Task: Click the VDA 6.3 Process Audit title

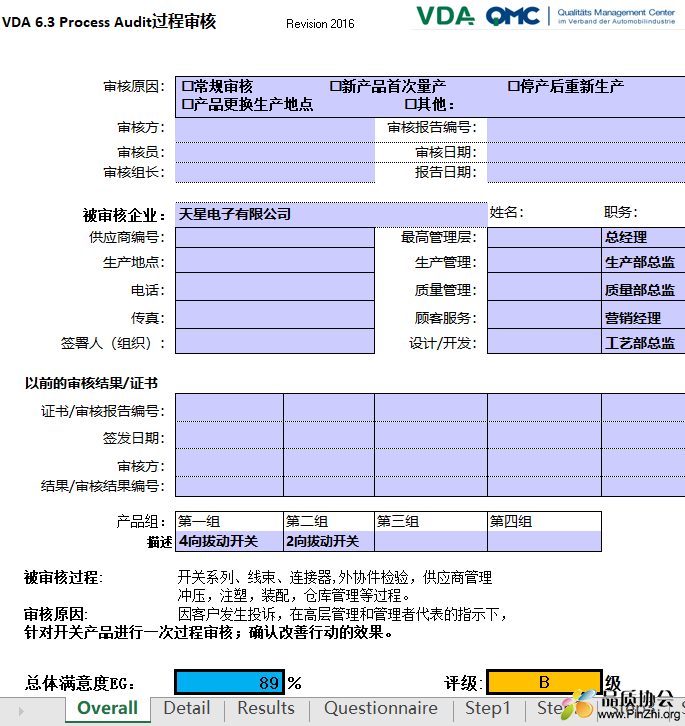Action: click(x=109, y=21)
